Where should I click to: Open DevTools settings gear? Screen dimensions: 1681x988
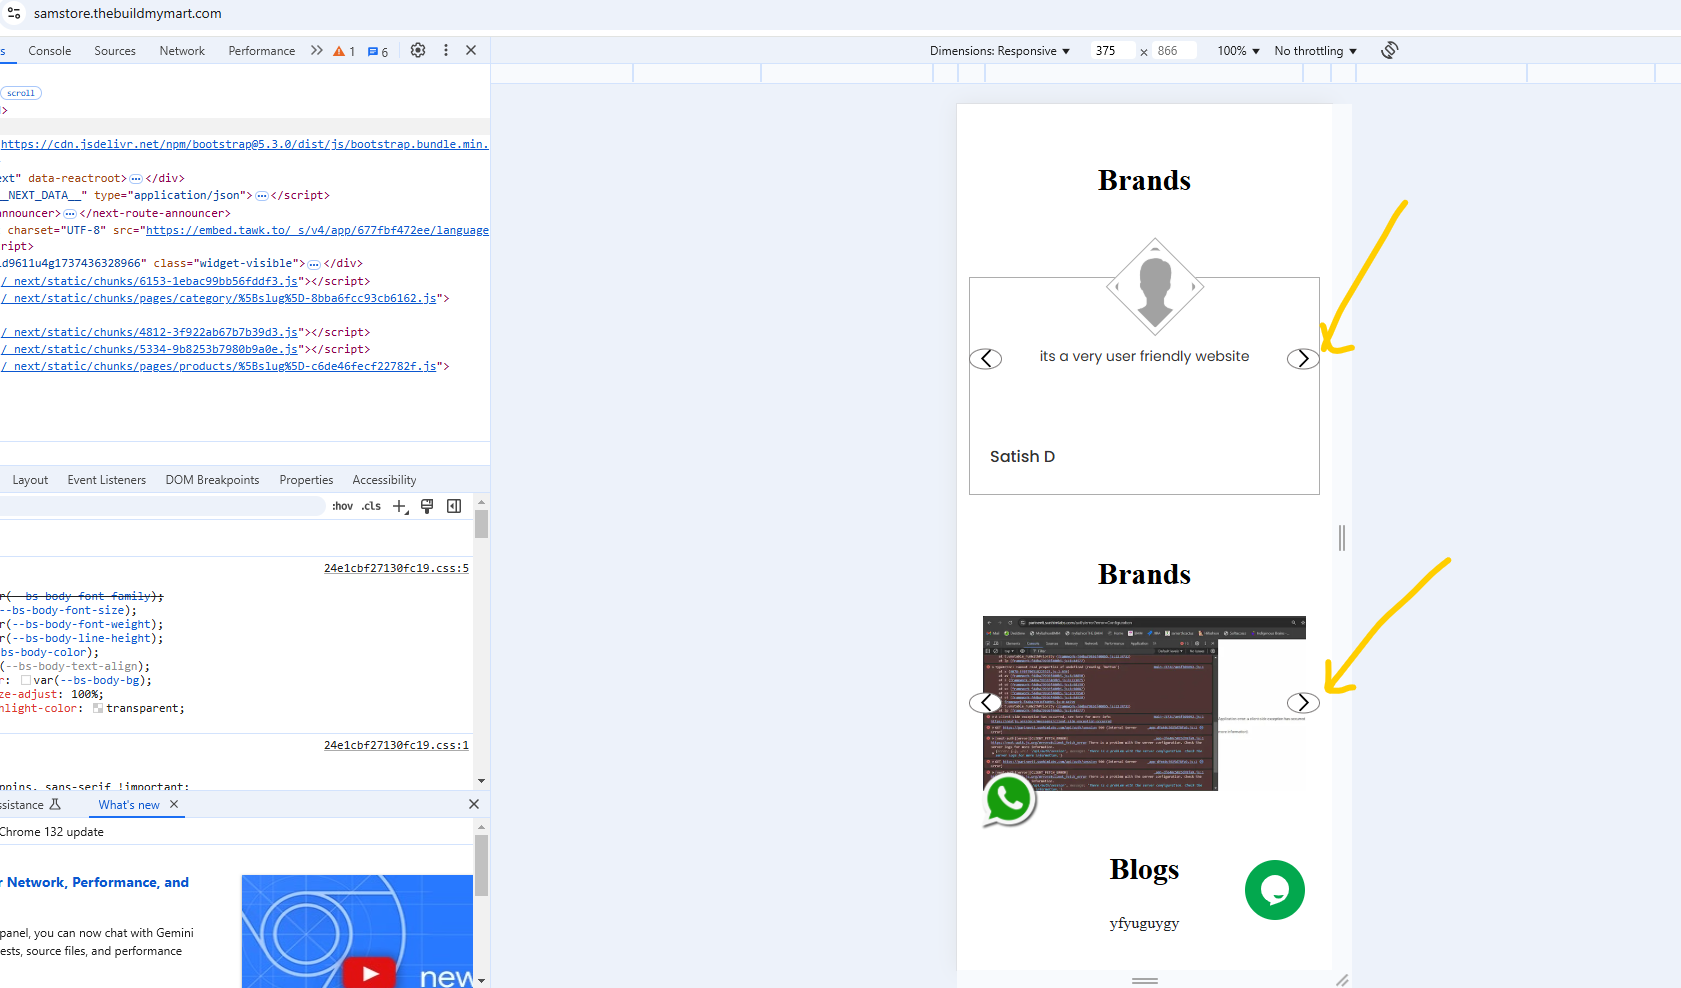point(418,50)
